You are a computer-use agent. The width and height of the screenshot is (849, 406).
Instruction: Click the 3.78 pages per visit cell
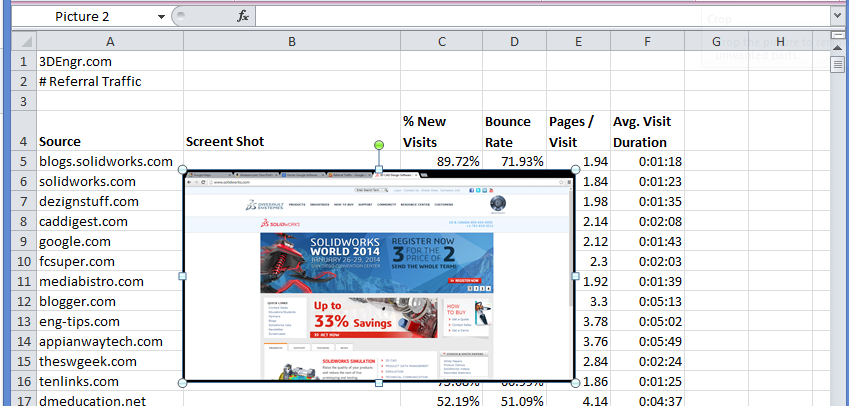tap(593, 322)
